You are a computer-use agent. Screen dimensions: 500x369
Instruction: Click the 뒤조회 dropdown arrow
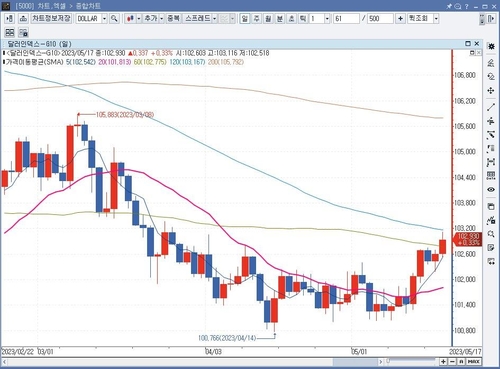tap(436, 19)
